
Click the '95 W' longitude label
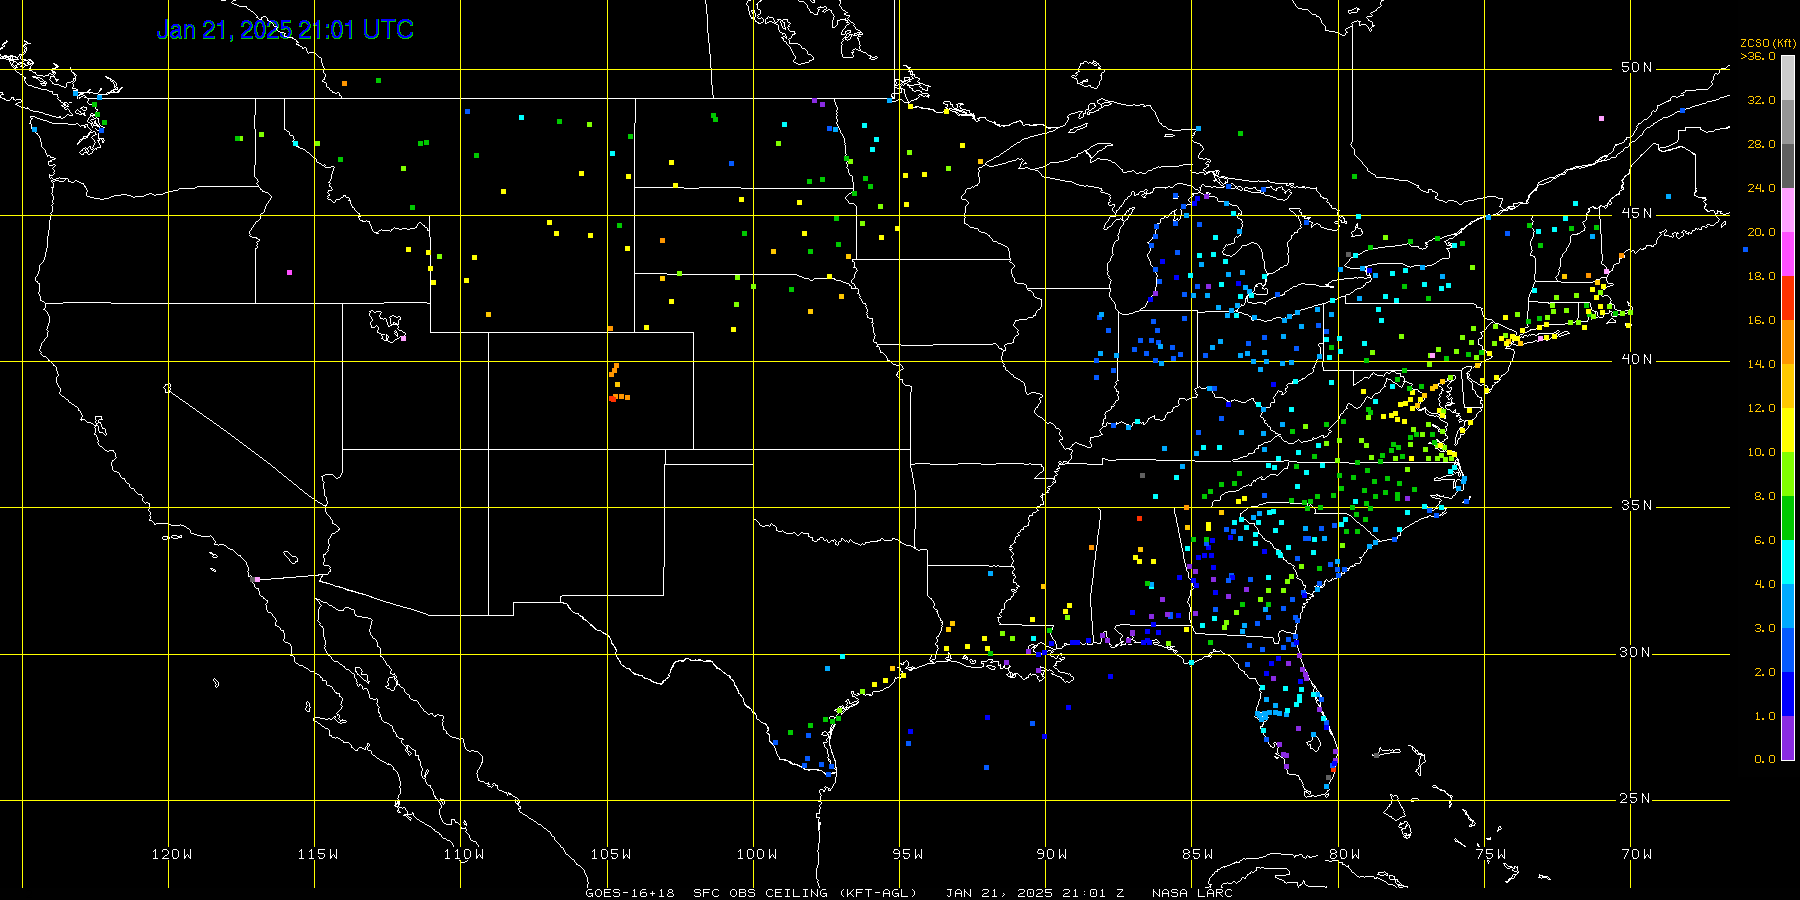point(908,854)
